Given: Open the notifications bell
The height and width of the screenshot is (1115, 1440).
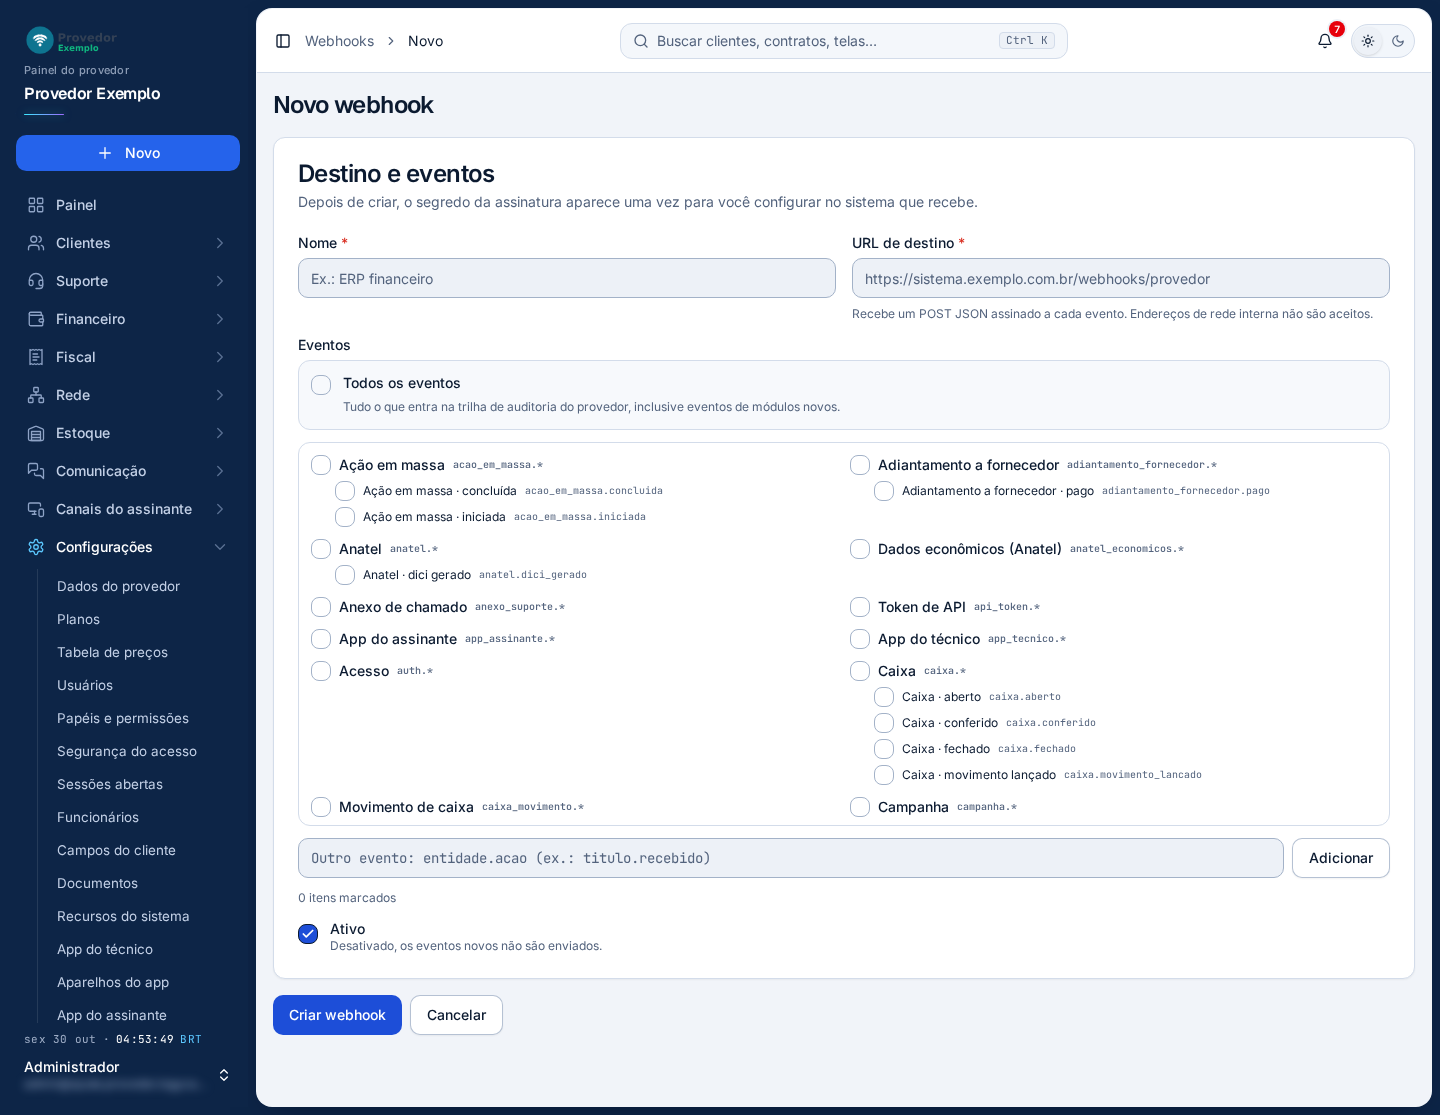Looking at the screenshot, I should pyautogui.click(x=1325, y=41).
